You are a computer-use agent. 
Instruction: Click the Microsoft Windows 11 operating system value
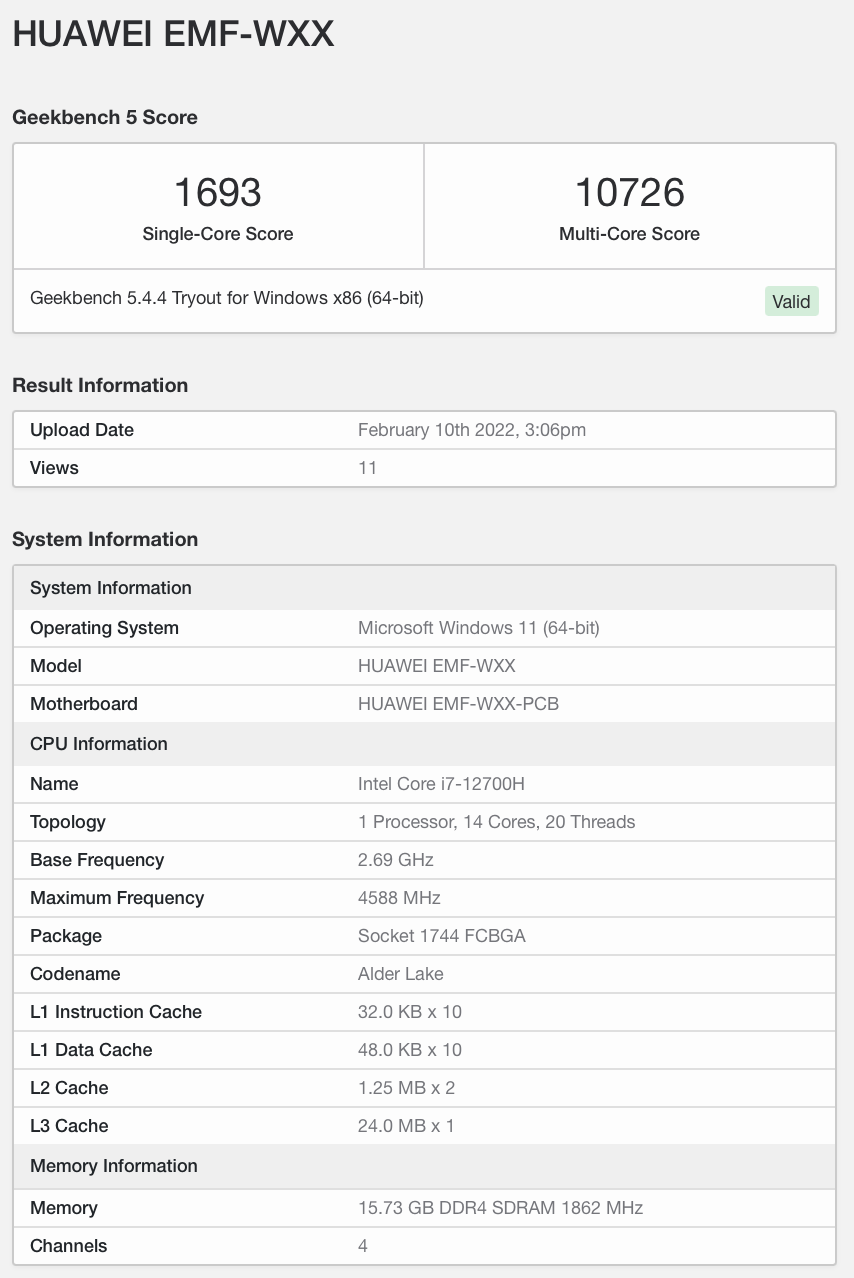pyautogui.click(x=478, y=628)
